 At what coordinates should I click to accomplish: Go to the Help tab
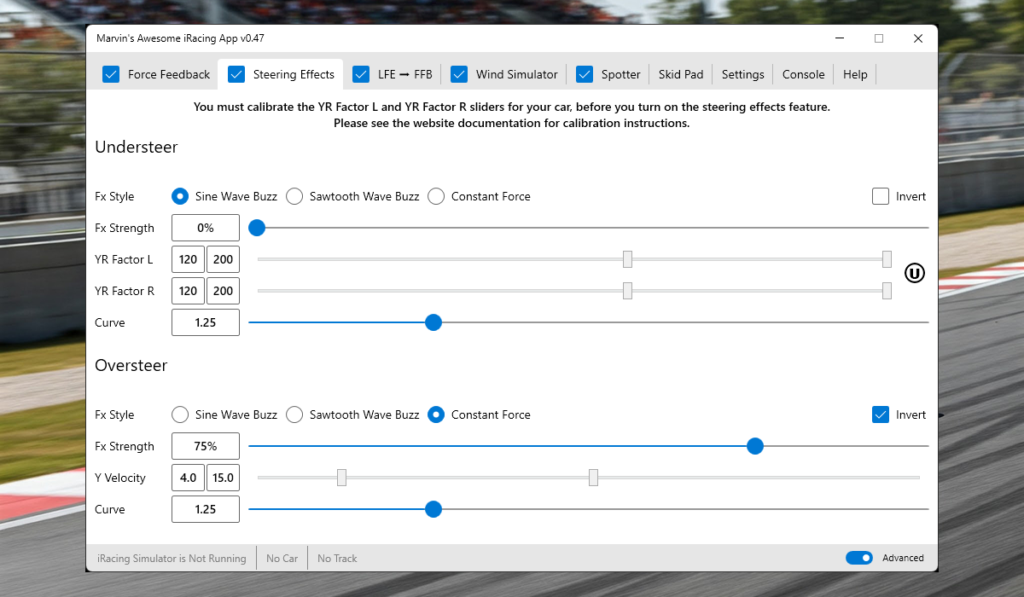855,74
